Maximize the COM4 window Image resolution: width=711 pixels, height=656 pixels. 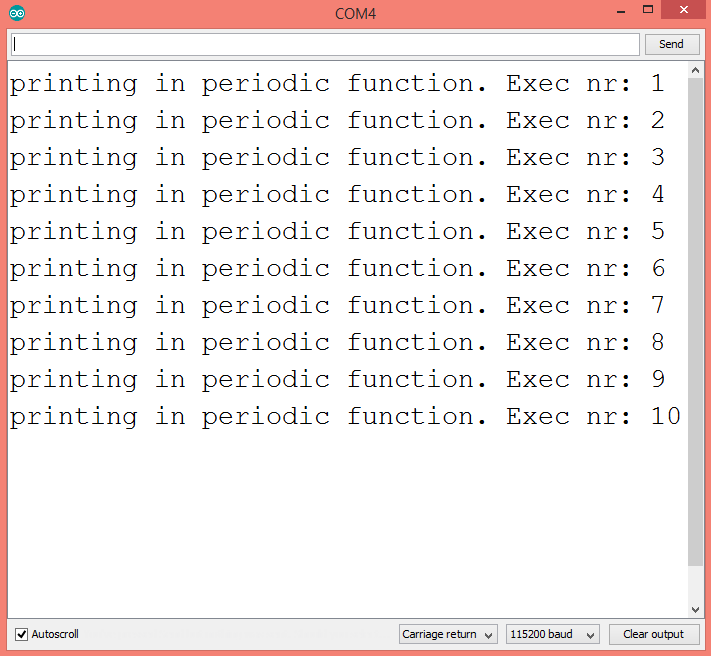tap(648, 10)
